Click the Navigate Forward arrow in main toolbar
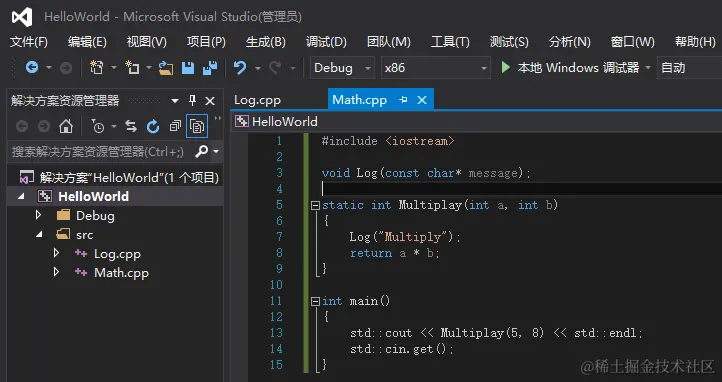Image resolution: width=722 pixels, height=382 pixels. [66, 68]
